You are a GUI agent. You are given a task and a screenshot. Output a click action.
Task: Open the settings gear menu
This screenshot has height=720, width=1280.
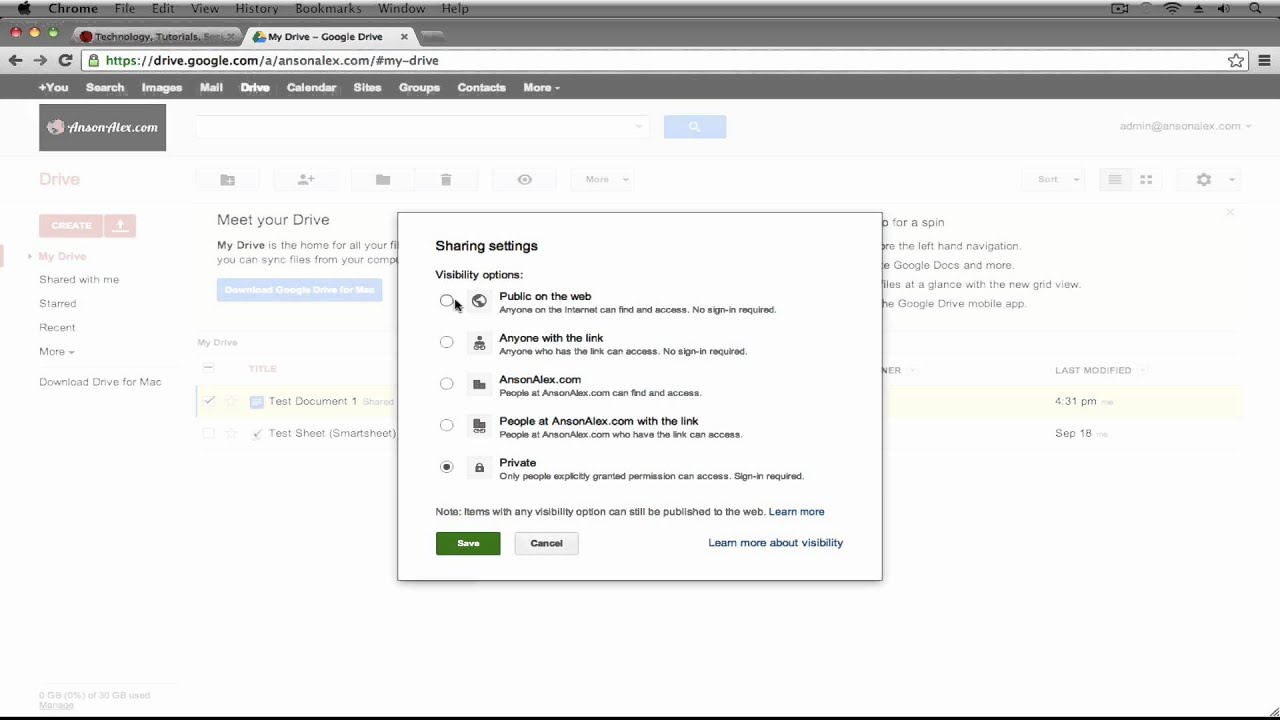(x=1203, y=179)
